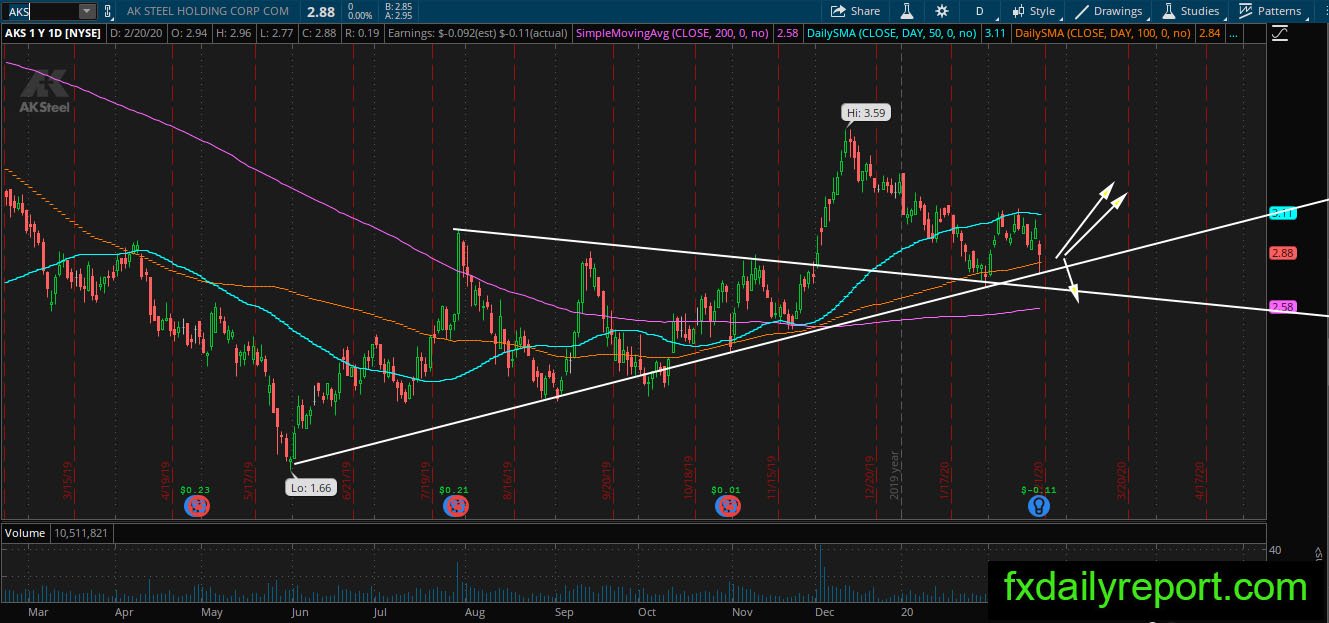
Task: Click the Lo: 1.66 price bubble
Action: [310, 487]
